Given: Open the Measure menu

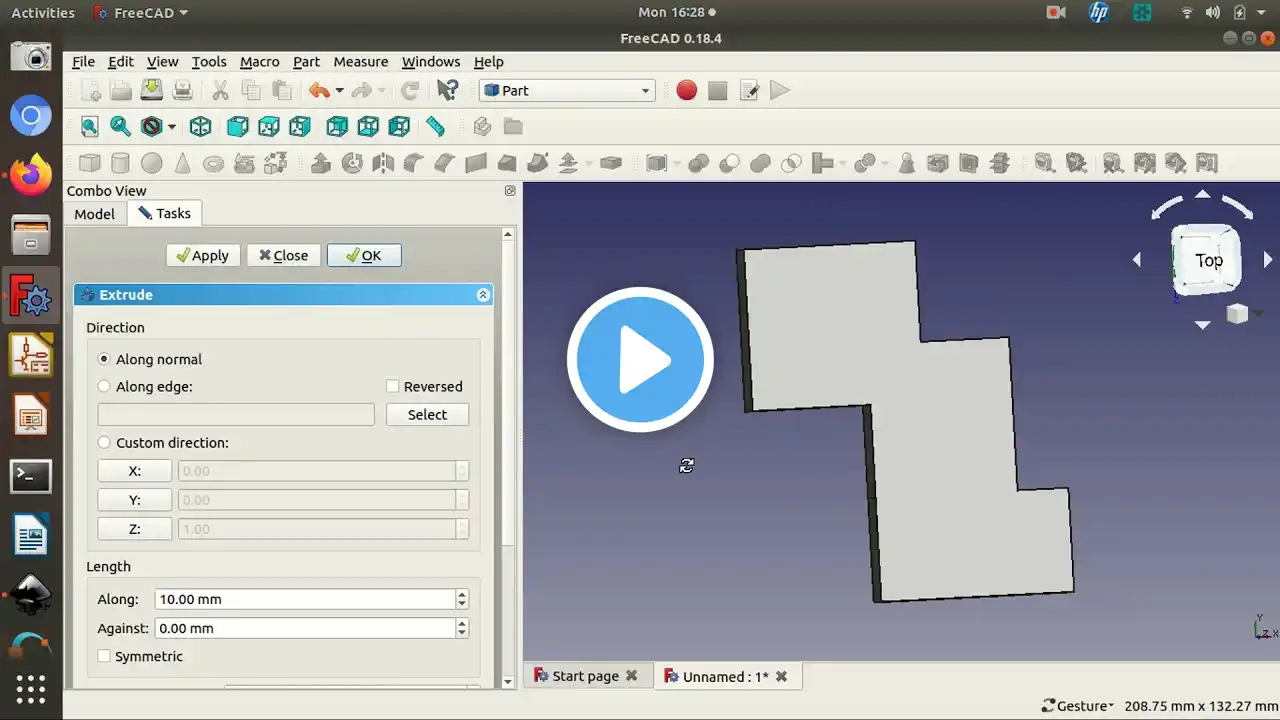Looking at the screenshot, I should [361, 61].
